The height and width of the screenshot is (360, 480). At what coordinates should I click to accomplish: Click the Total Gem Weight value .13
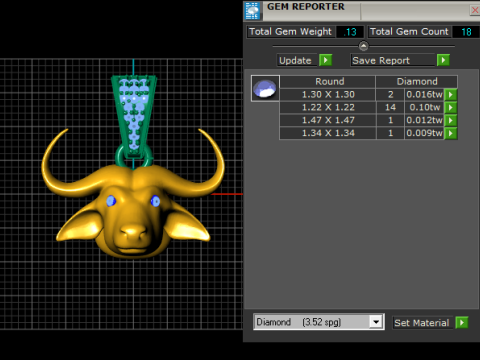point(350,32)
